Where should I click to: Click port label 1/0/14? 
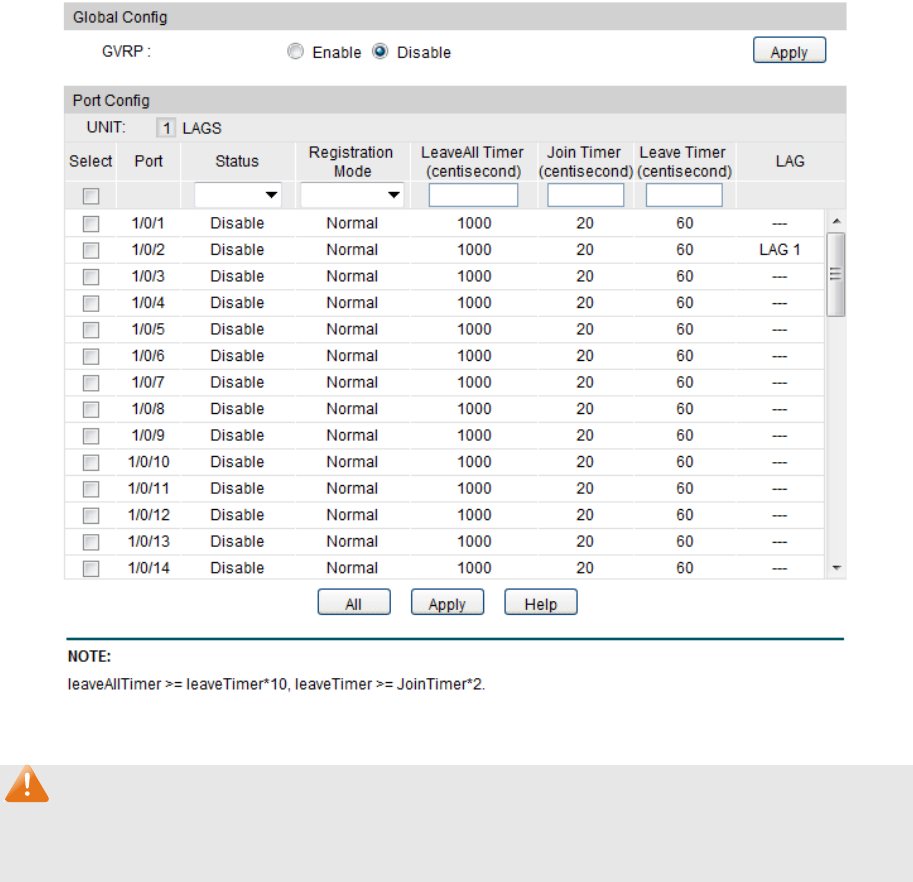(148, 568)
